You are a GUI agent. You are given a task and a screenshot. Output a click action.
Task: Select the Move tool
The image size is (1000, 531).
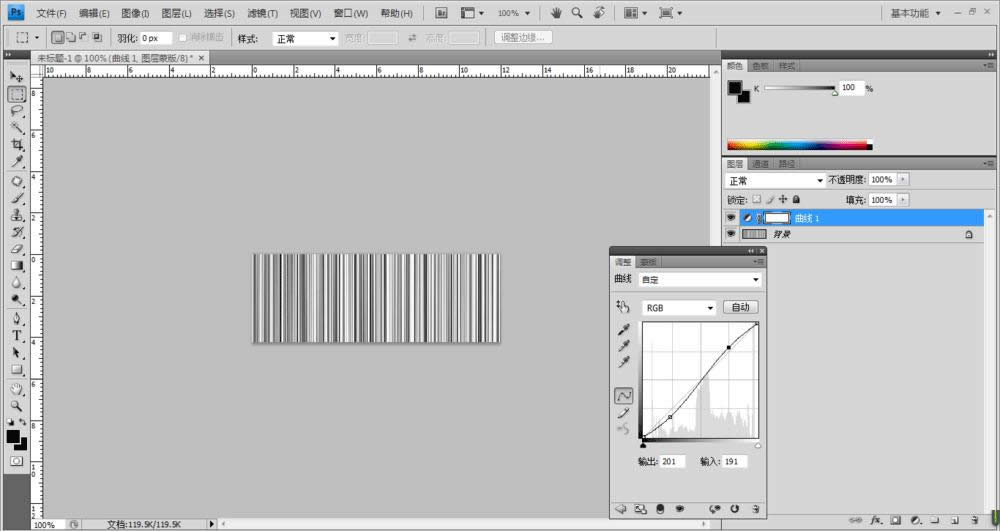pos(17,77)
